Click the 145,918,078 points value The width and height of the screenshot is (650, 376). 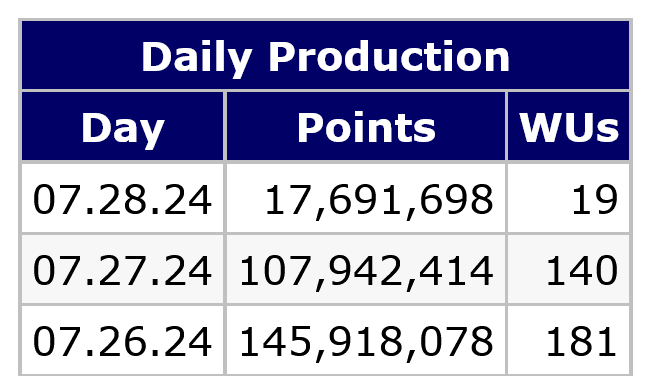[x=366, y=342]
